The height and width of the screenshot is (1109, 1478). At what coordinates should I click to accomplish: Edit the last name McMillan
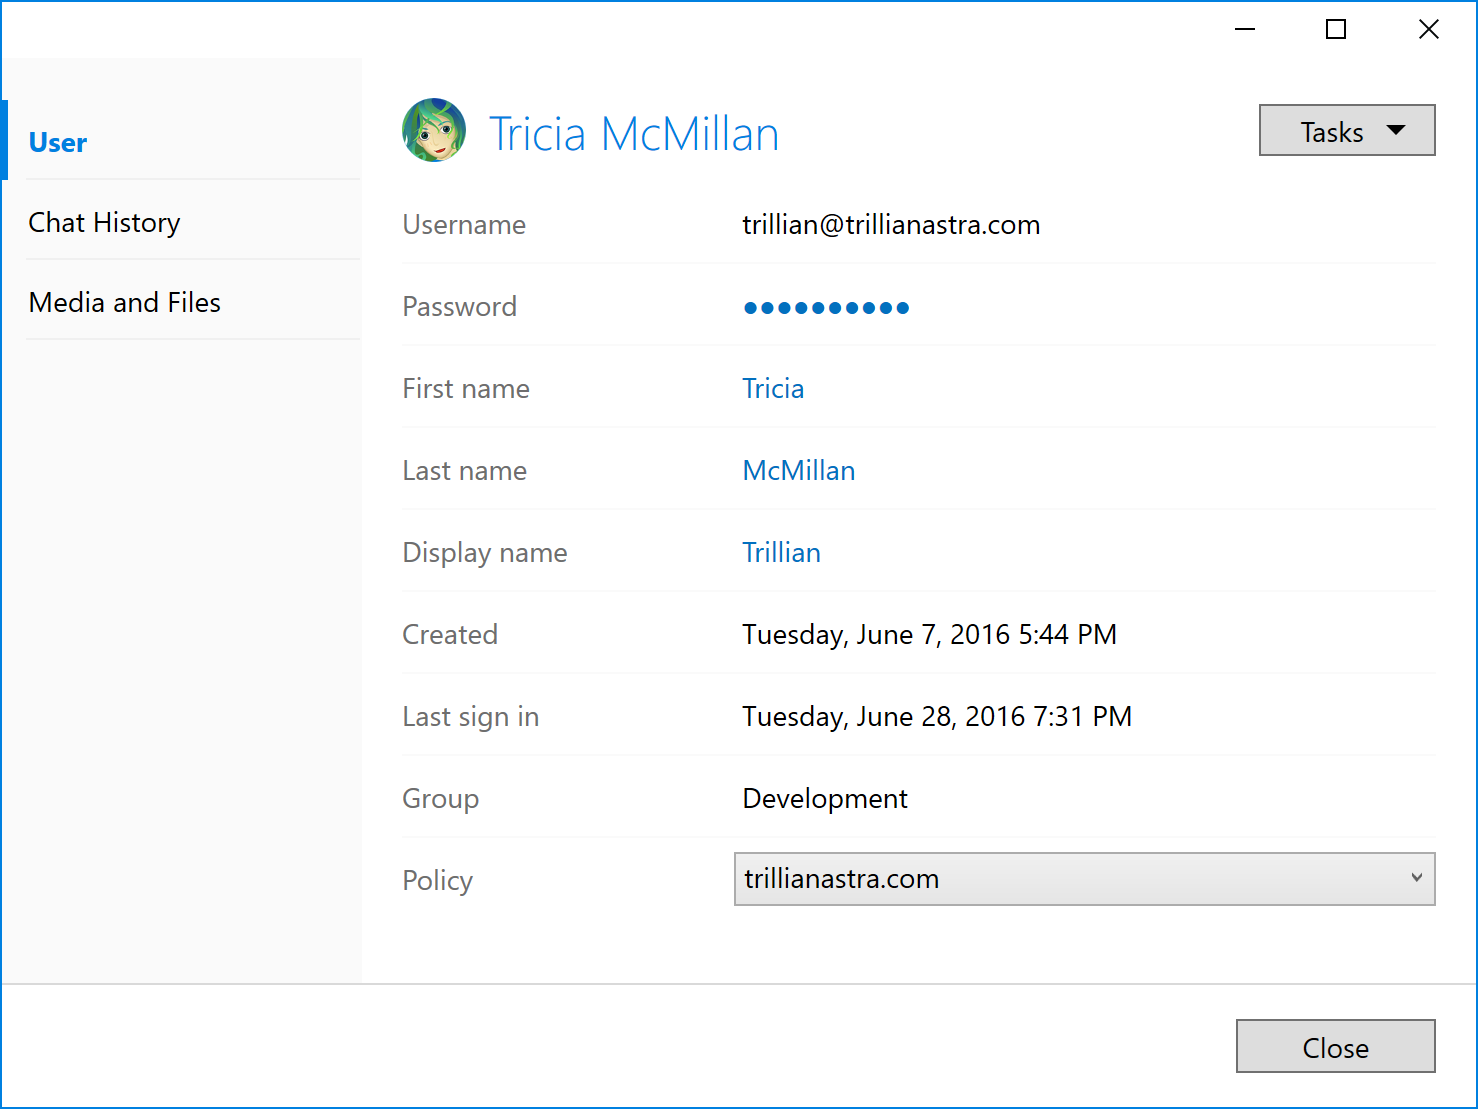(798, 470)
